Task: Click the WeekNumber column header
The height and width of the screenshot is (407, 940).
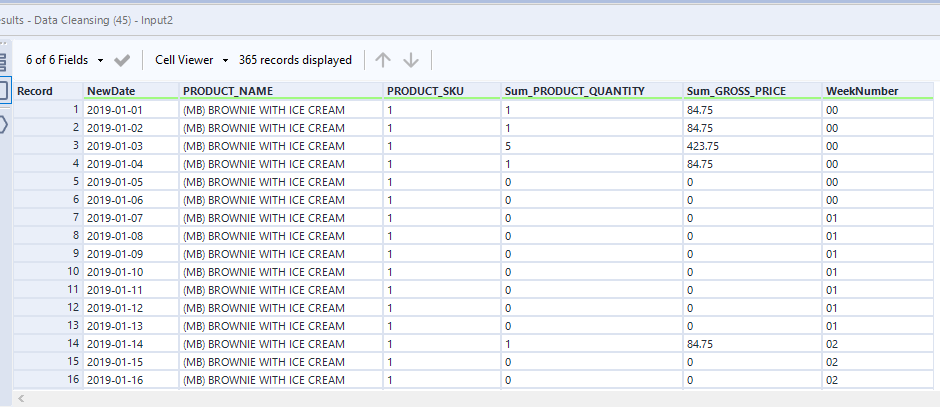Action: coord(878,91)
